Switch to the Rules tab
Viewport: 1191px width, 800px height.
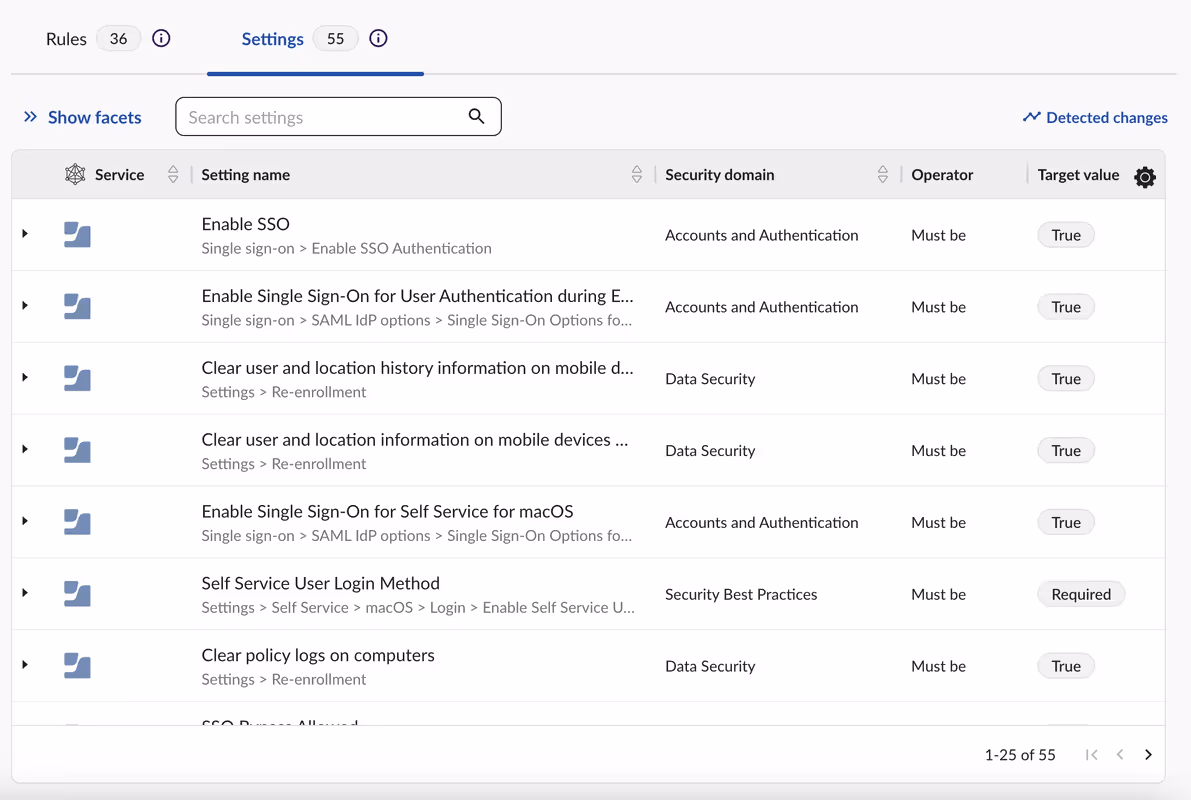67,39
